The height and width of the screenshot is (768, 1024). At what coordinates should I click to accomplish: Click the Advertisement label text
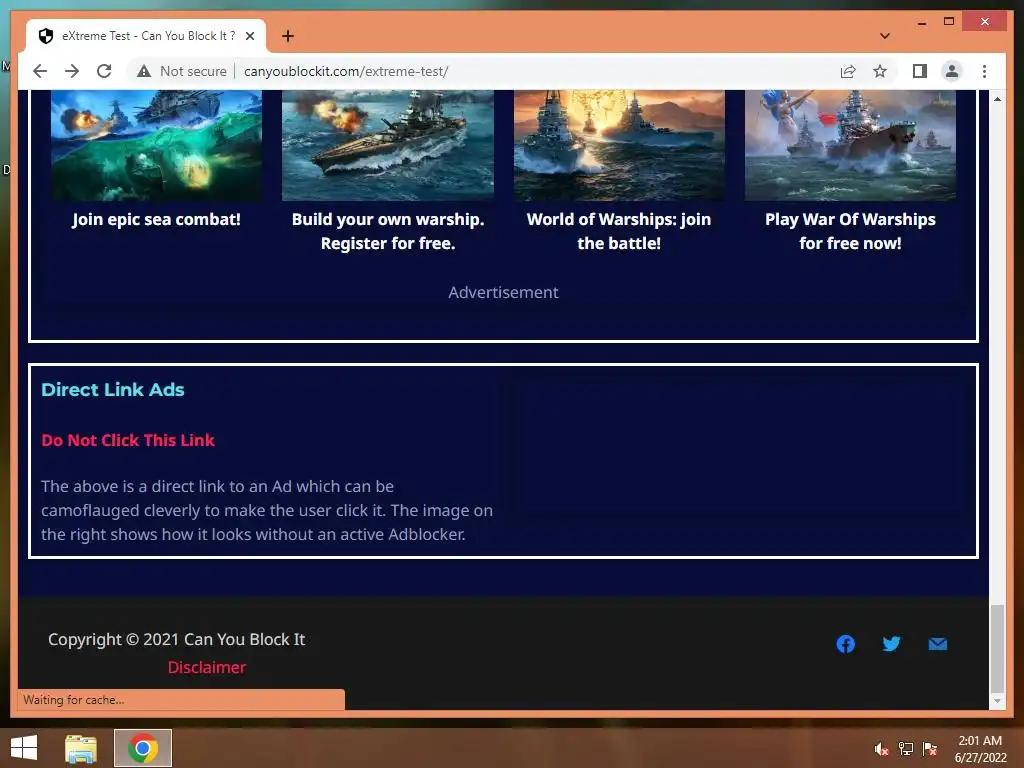[504, 293]
